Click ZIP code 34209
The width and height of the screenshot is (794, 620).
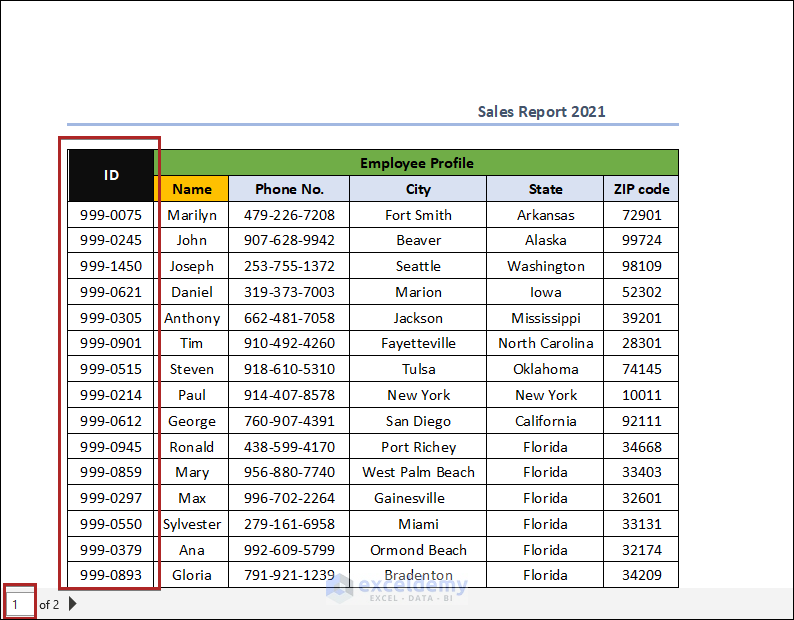641,574
